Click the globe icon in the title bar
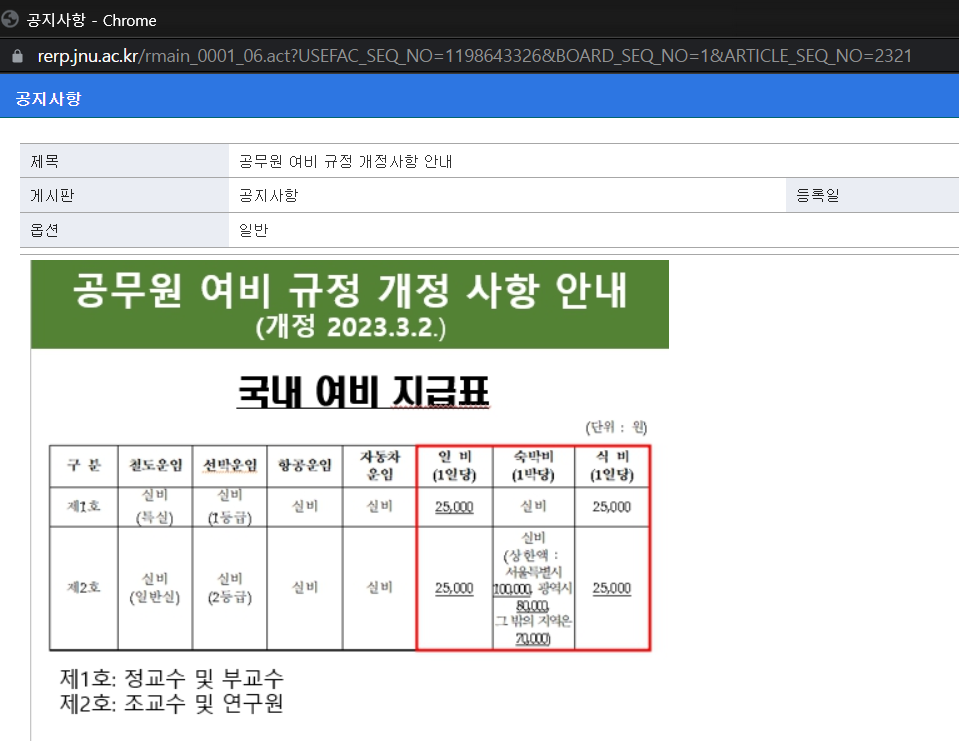 tap(11, 20)
